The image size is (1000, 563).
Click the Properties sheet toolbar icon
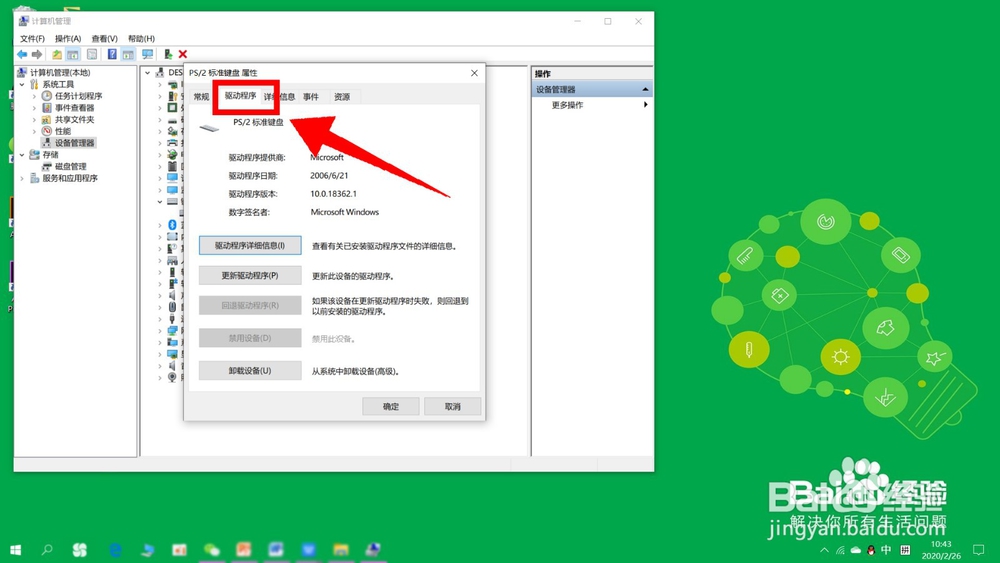click(x=92, y=54)
